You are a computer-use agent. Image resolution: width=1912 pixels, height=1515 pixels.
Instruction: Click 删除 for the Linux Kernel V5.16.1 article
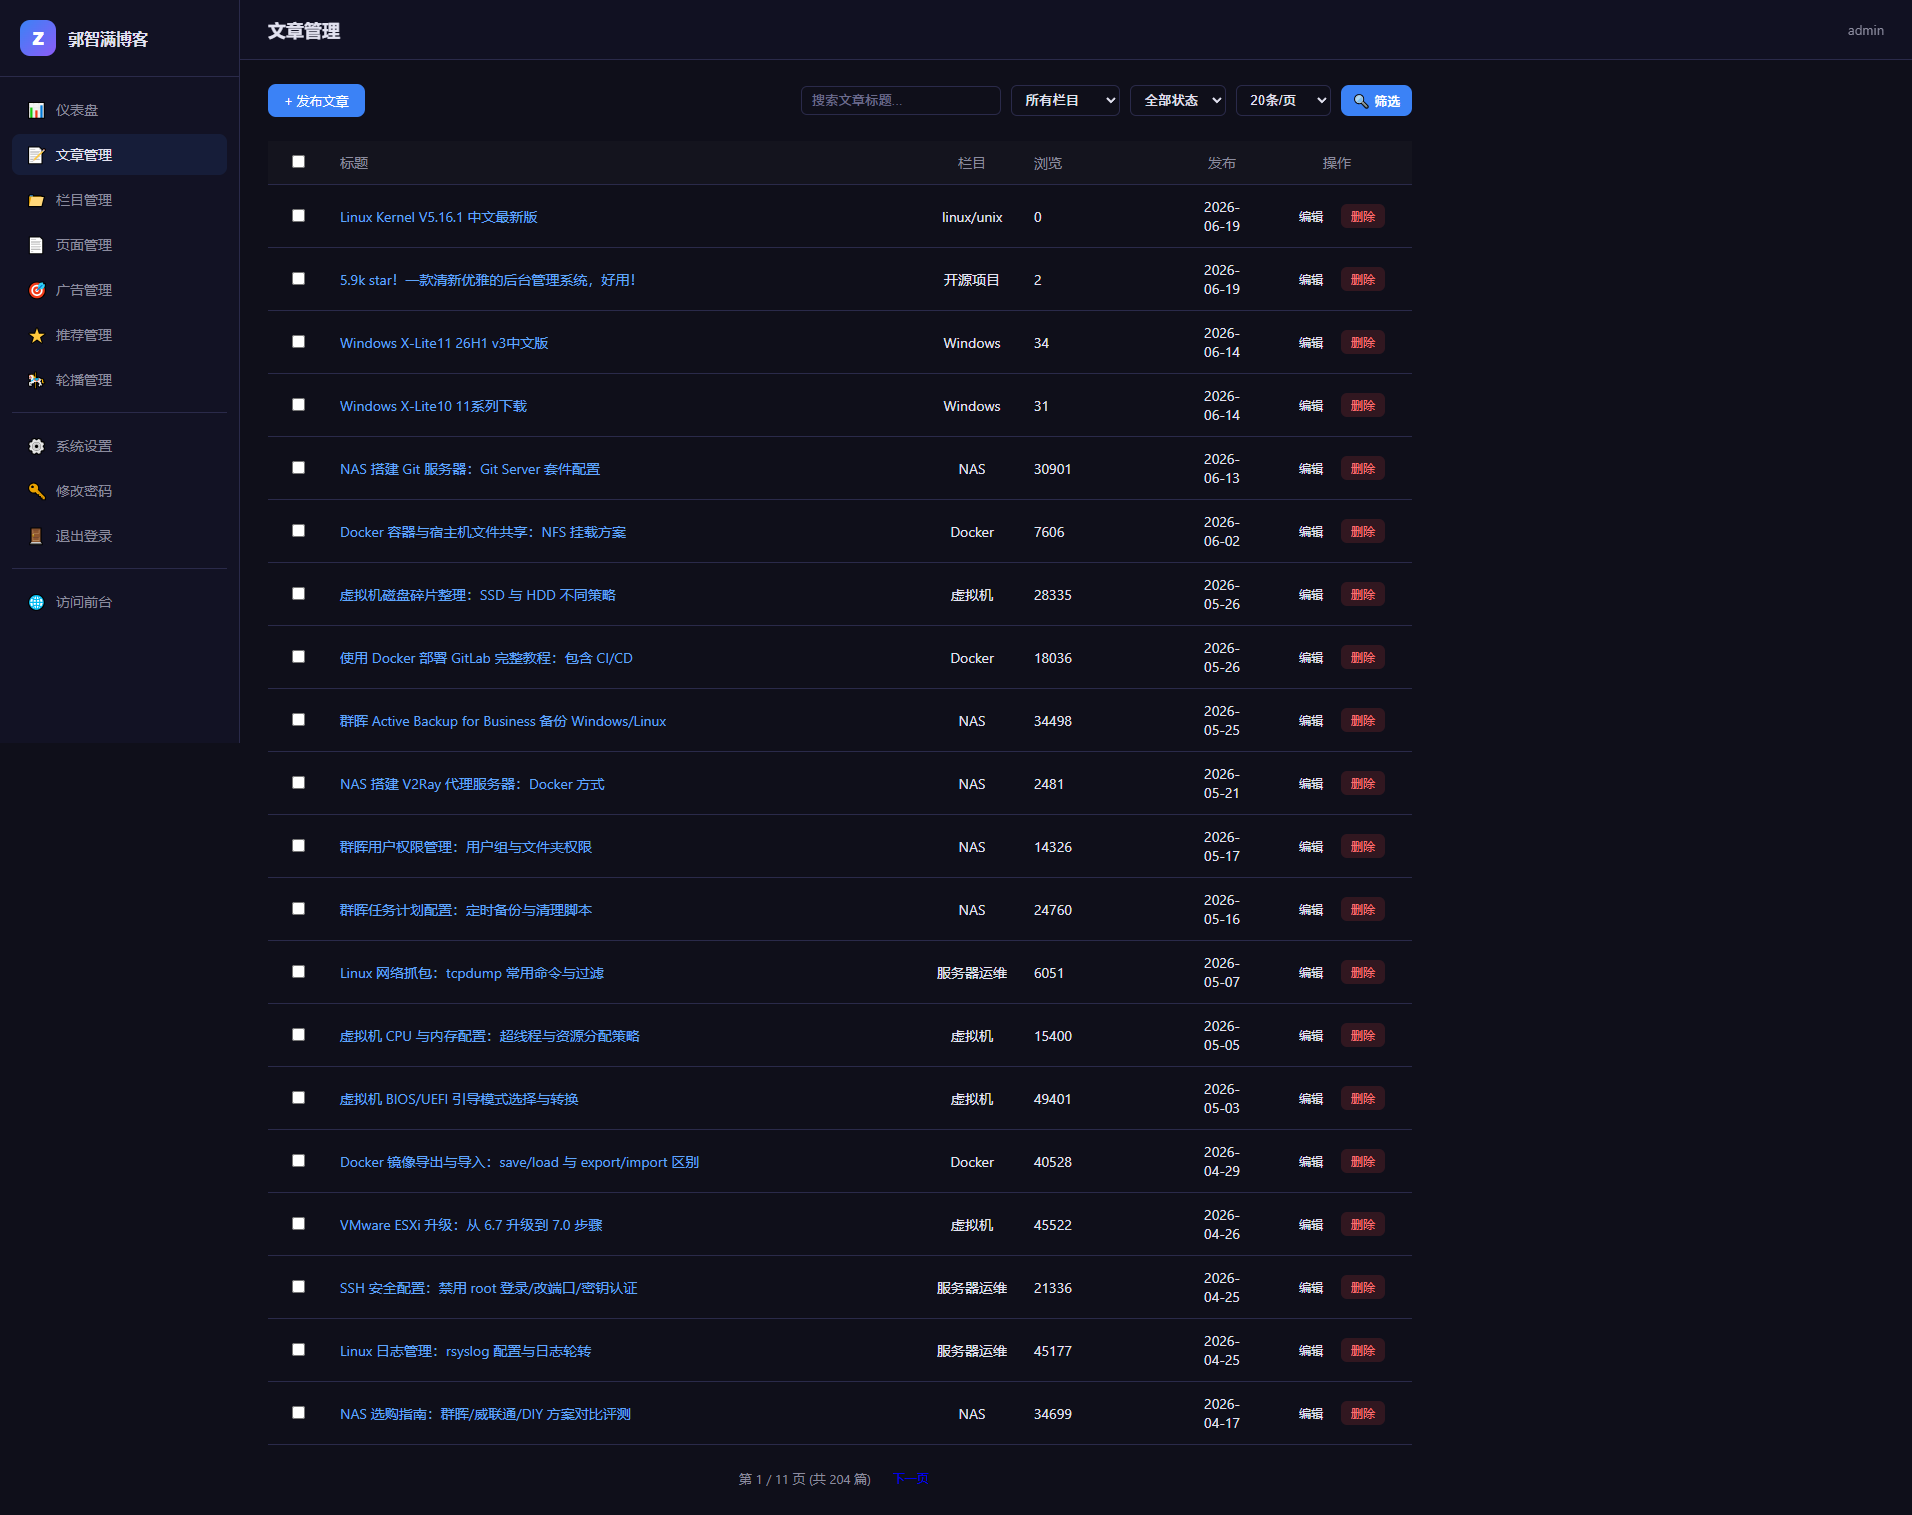click(1362, 217)
